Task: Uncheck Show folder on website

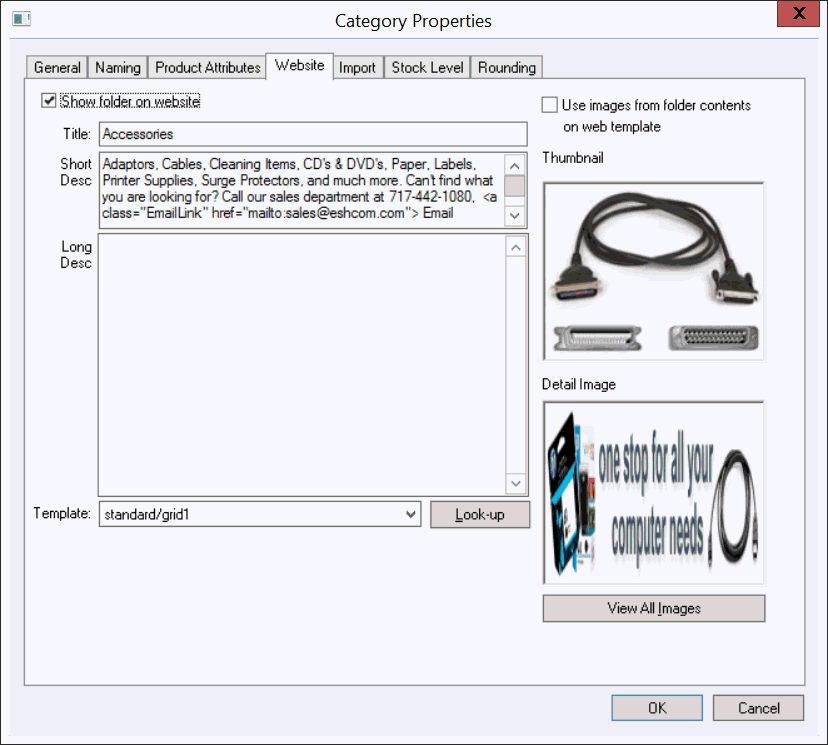Action: (x=49, y=101)
